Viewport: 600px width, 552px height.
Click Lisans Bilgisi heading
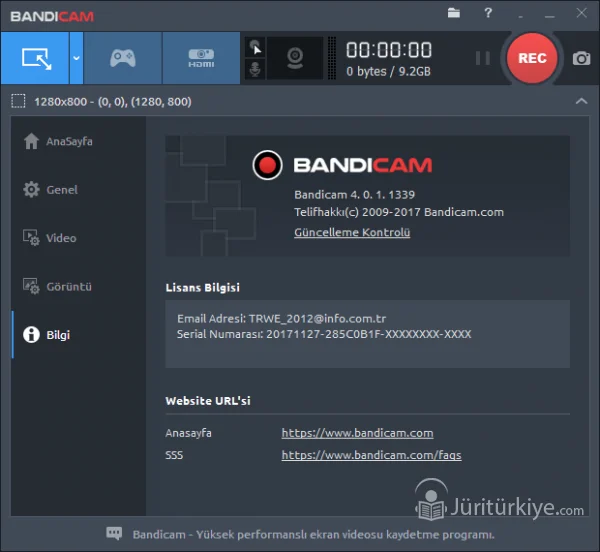203,288
